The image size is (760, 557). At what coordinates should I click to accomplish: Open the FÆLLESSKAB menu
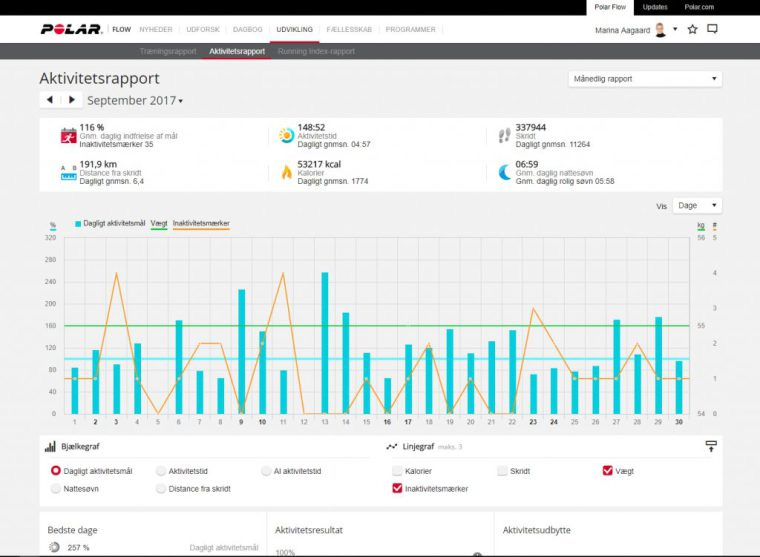349,29
